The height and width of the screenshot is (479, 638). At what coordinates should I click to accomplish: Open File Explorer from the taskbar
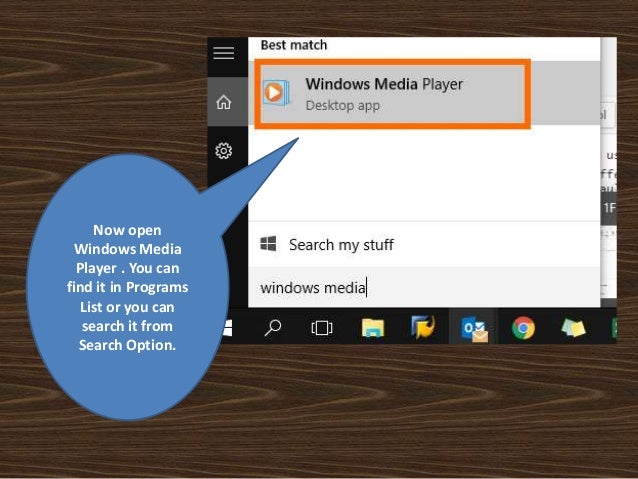pos(373,328)
